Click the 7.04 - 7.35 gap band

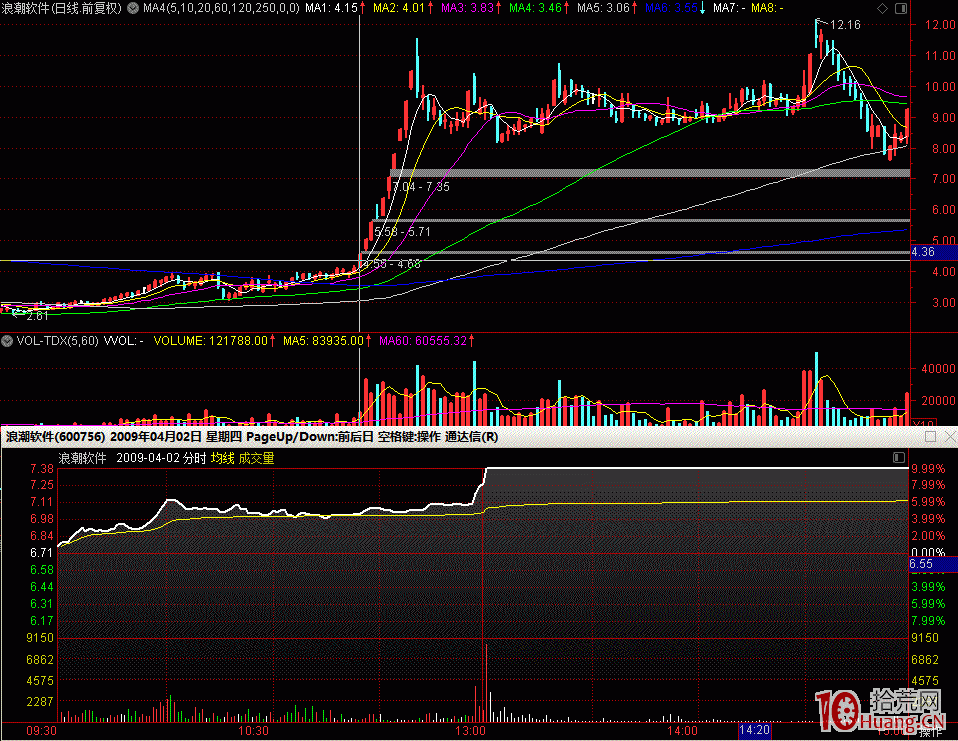coord(650,174)
